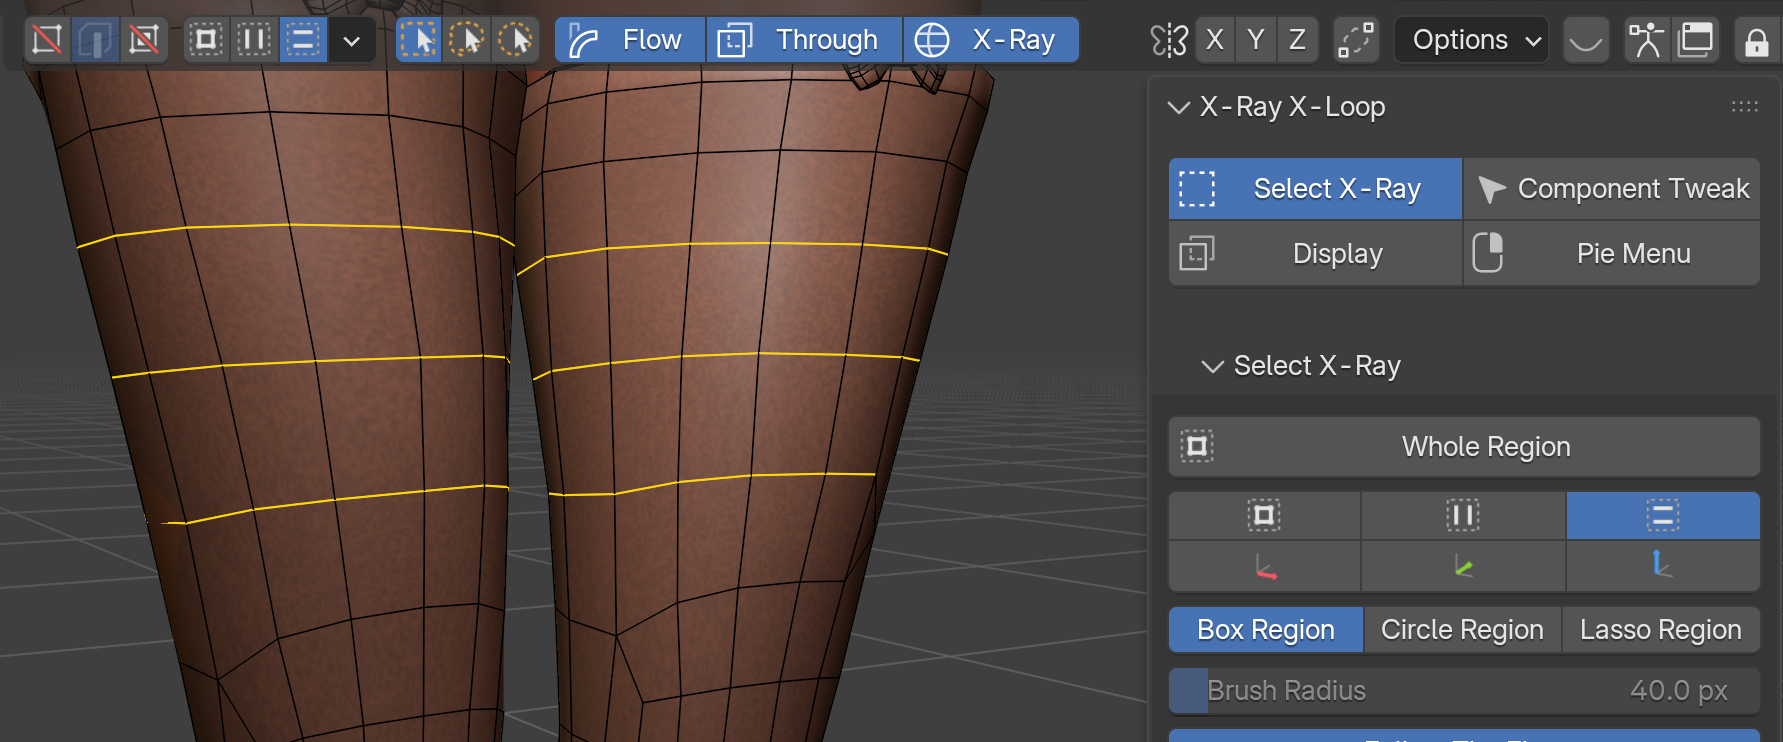Toggle Z axis mirror button
The width and height of the screenshot is (1783, 742).
click(1297, 40)
